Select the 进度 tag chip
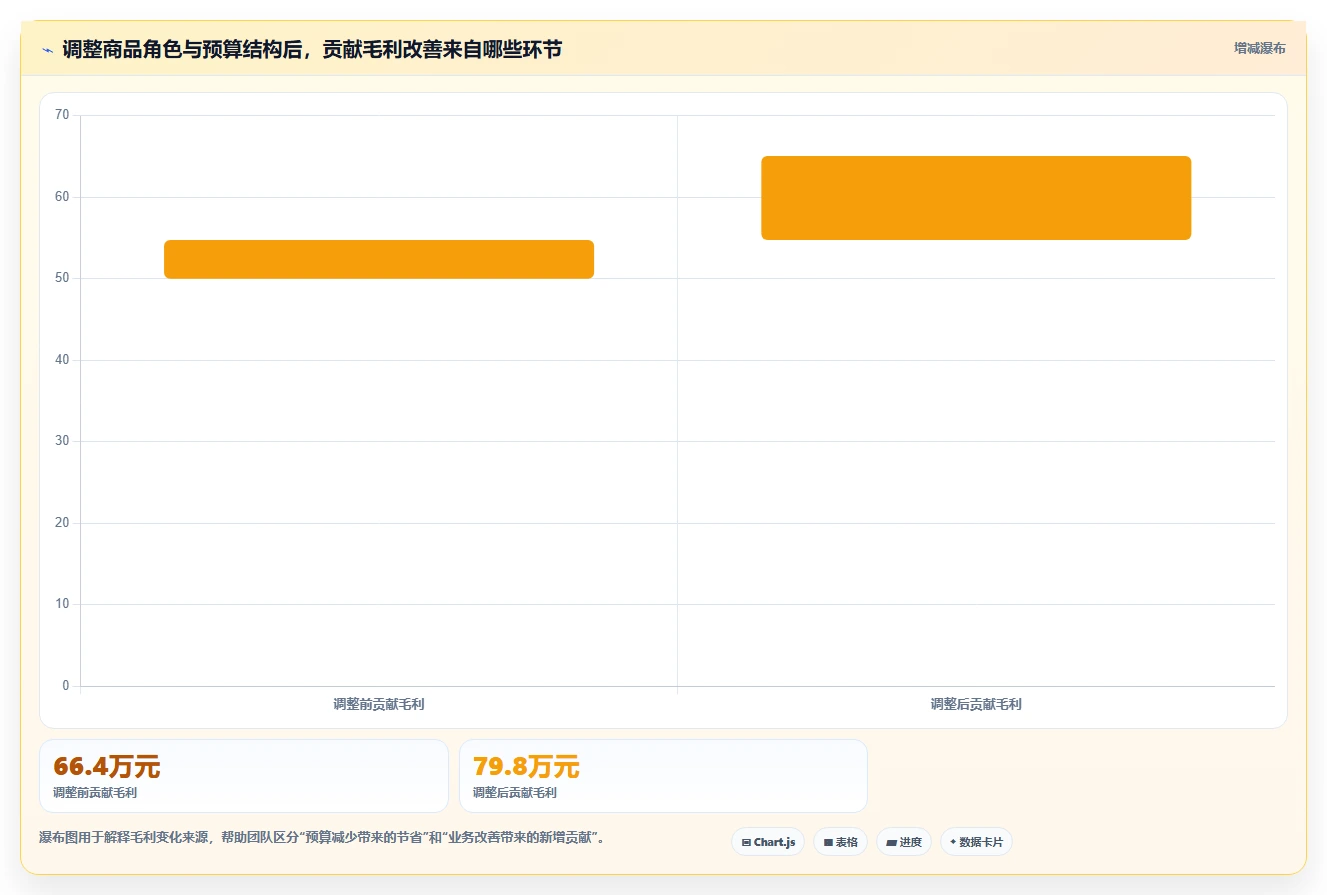Screen dimensions: 1327x895 tap(904, 842)
